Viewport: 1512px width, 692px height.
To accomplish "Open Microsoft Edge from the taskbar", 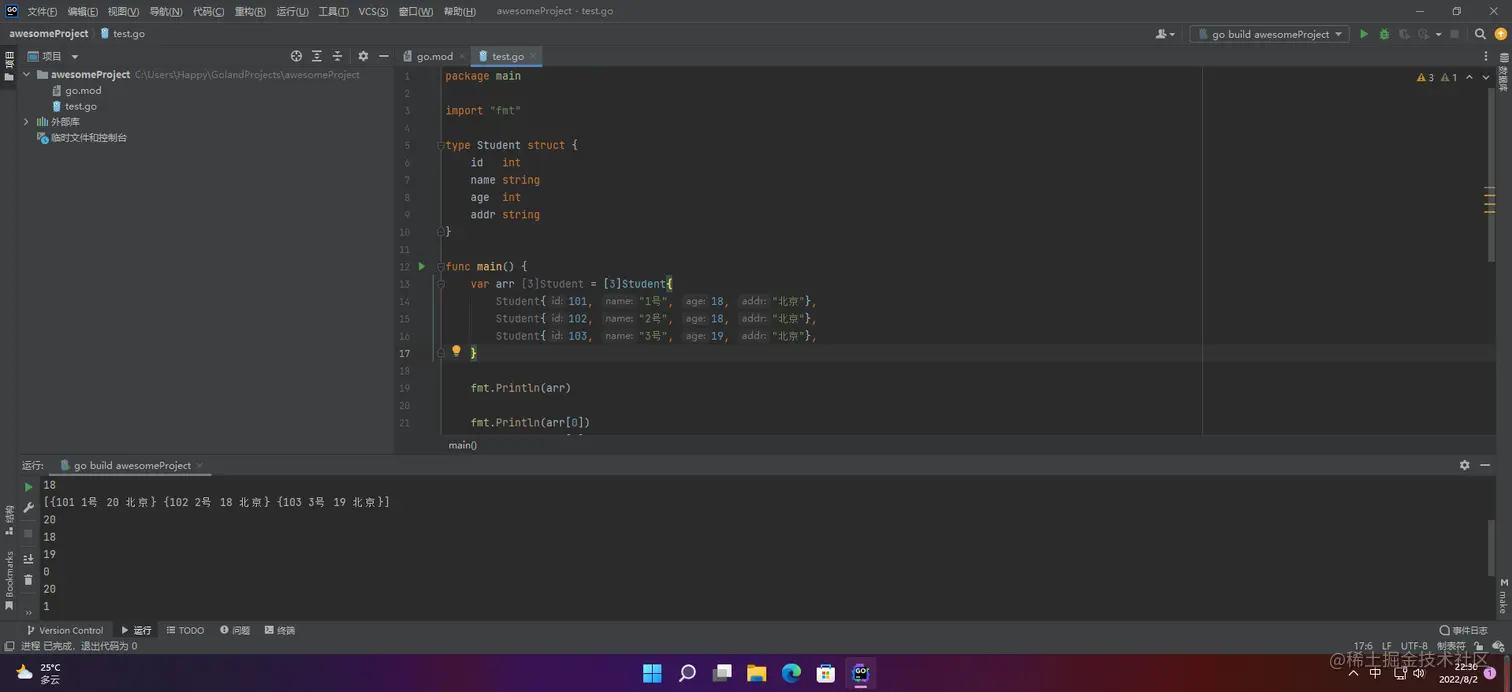I will (791, 673).
